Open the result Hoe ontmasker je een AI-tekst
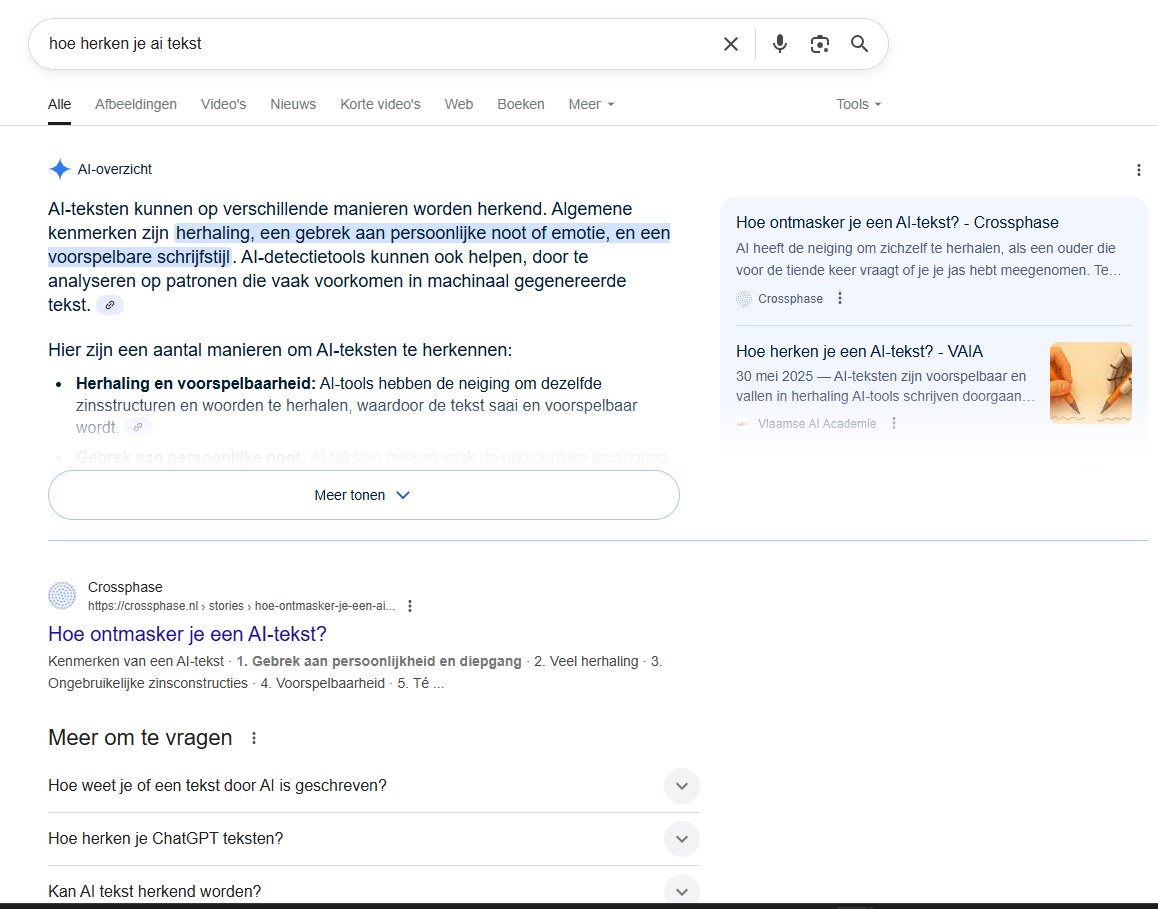The height and width of the screenshot is (909, 1158). (187, 634)
